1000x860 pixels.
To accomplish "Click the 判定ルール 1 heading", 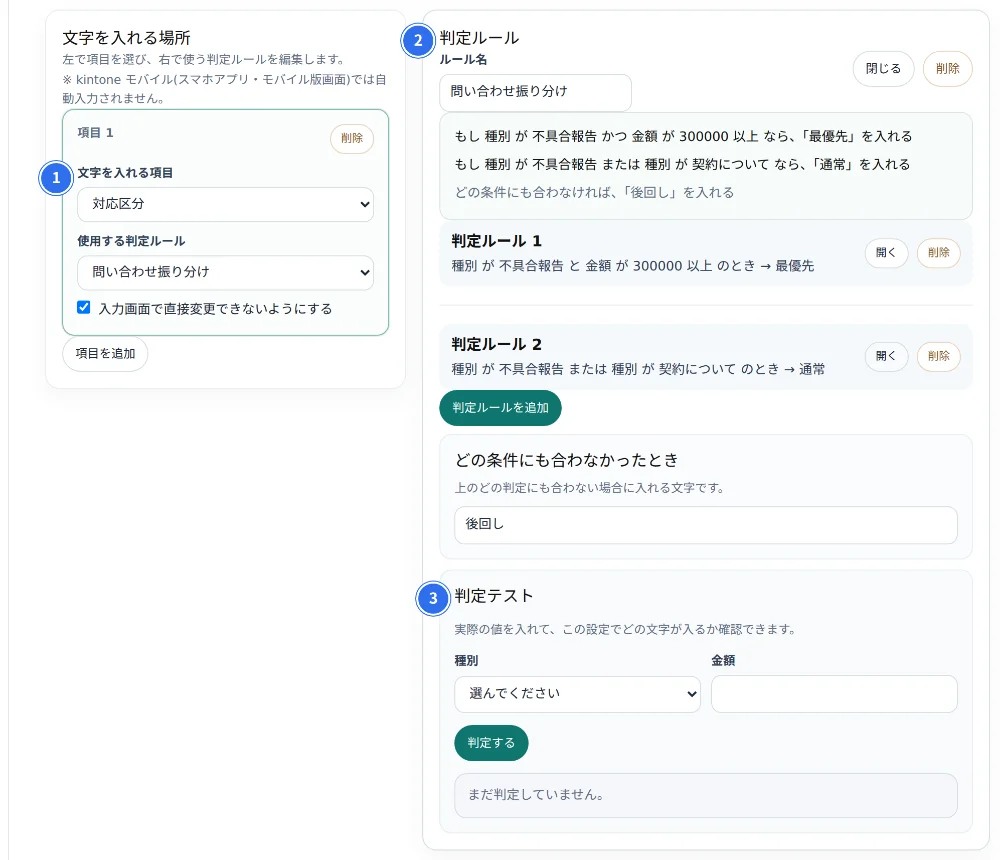I will point(496,241).
